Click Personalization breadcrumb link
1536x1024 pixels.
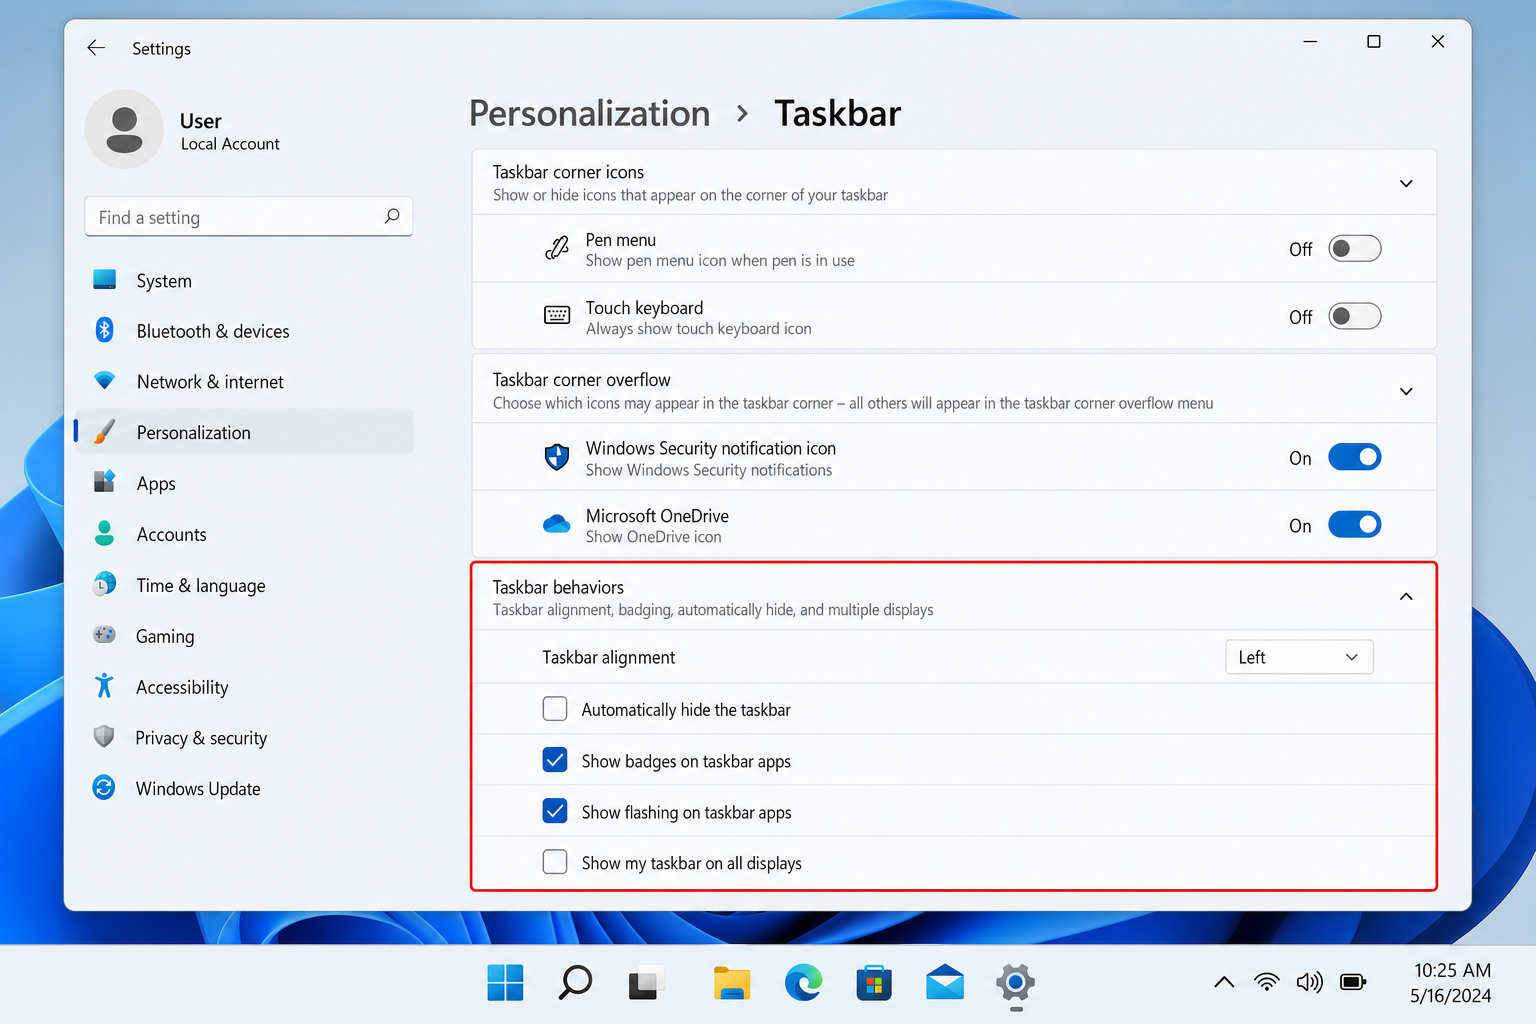(x=590, y=114)
